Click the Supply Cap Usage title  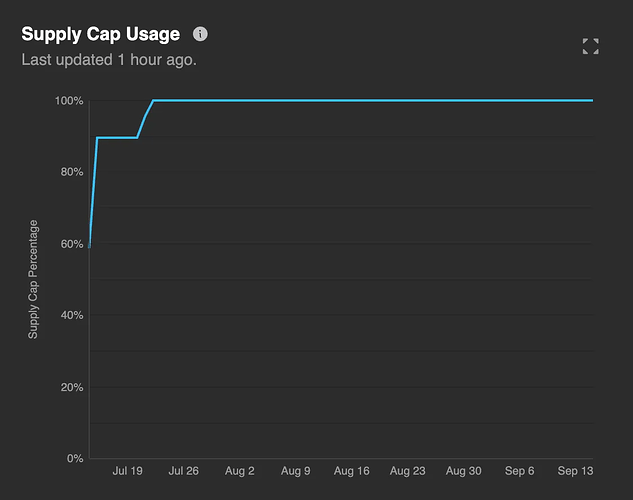click(101, 34)
